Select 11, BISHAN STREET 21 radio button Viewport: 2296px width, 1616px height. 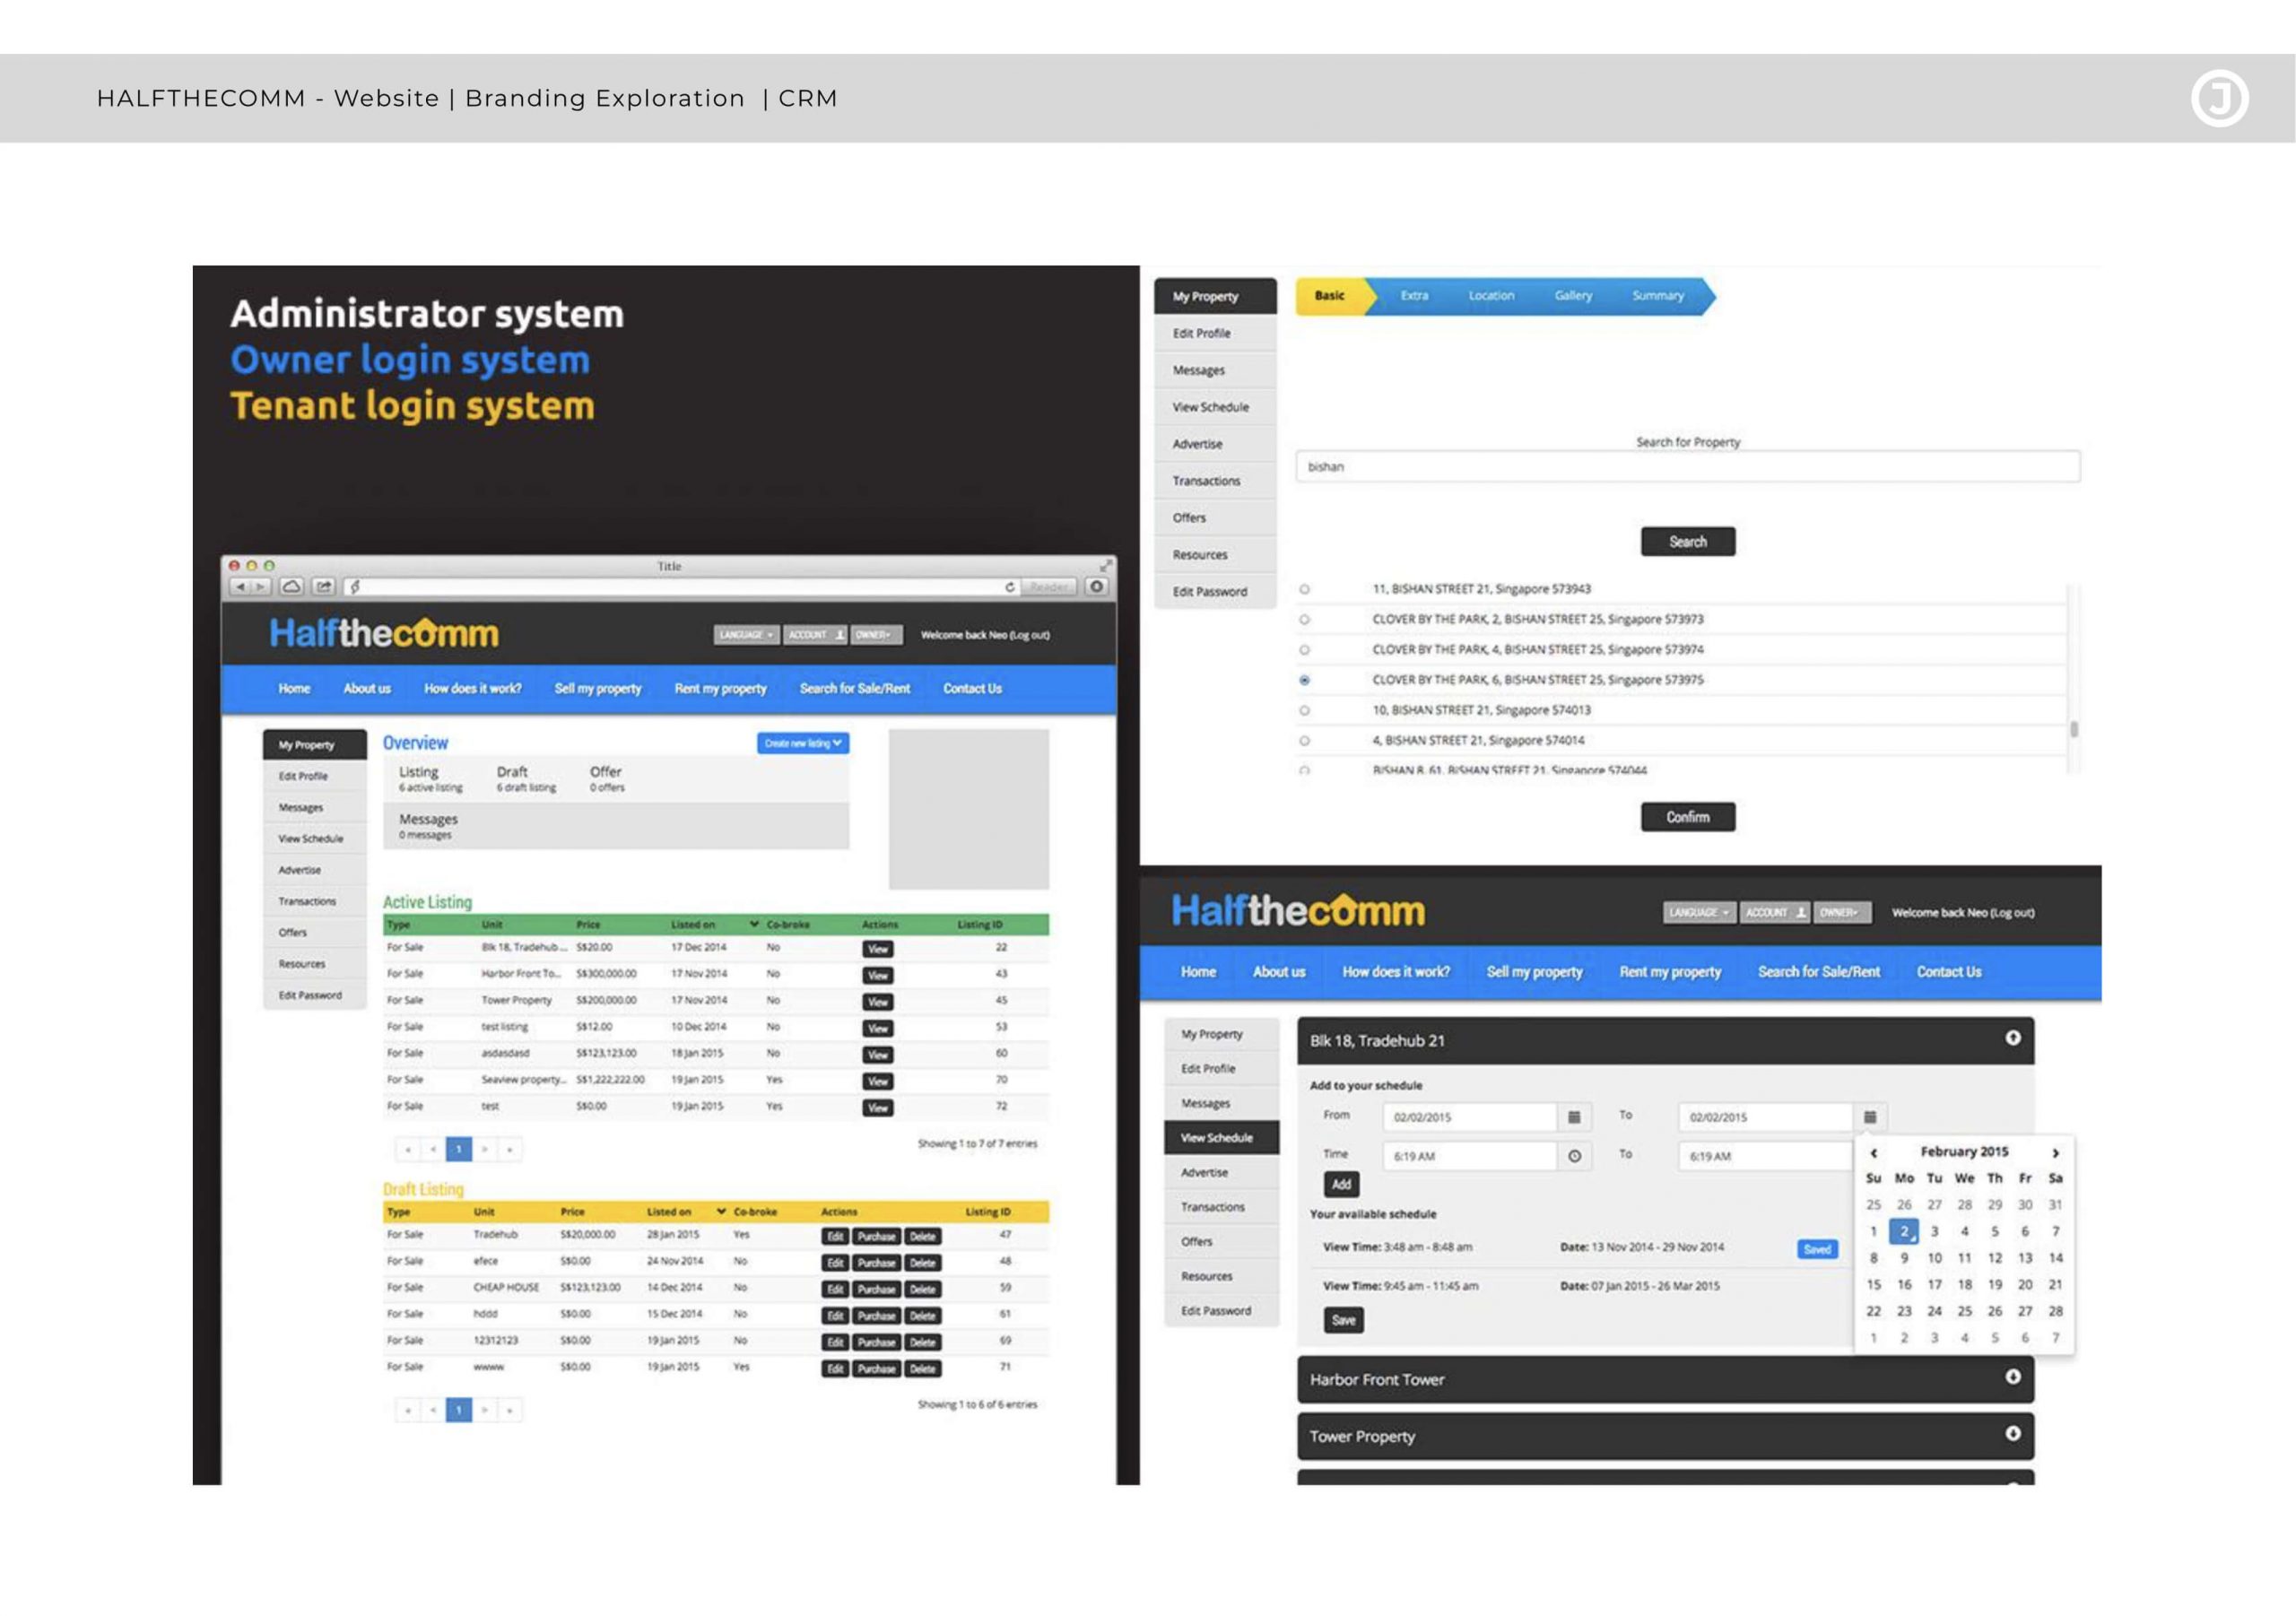(x=1304, y=589)
